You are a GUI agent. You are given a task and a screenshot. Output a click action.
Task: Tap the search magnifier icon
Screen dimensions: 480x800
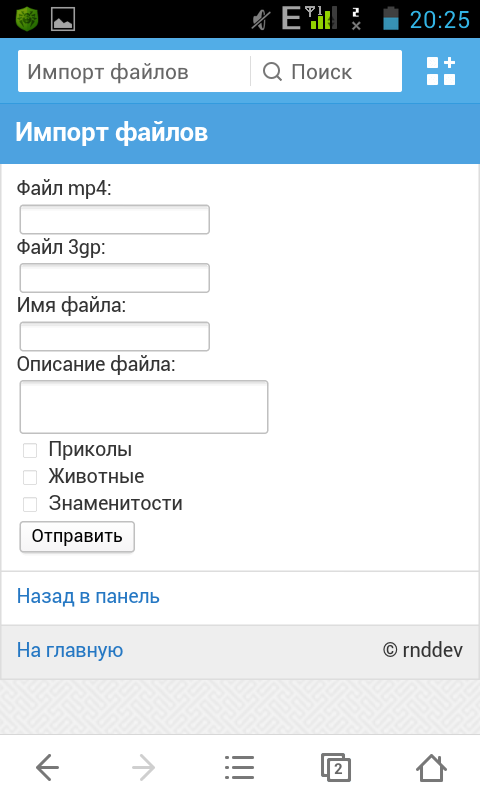click(x=272, y=71)
